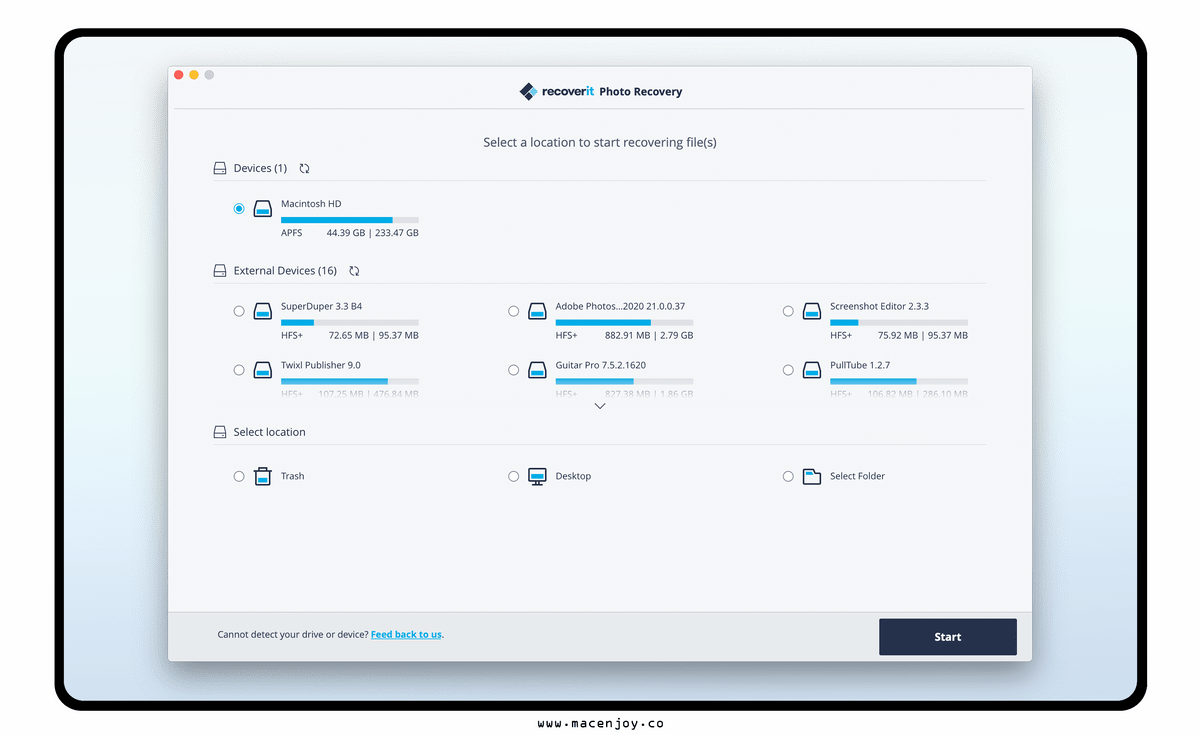Click the PullTube 1.2.7 label
Image resolution: width=1200 pixels, height=735 pixels.
pyautogui.click(x=860, y=365)
